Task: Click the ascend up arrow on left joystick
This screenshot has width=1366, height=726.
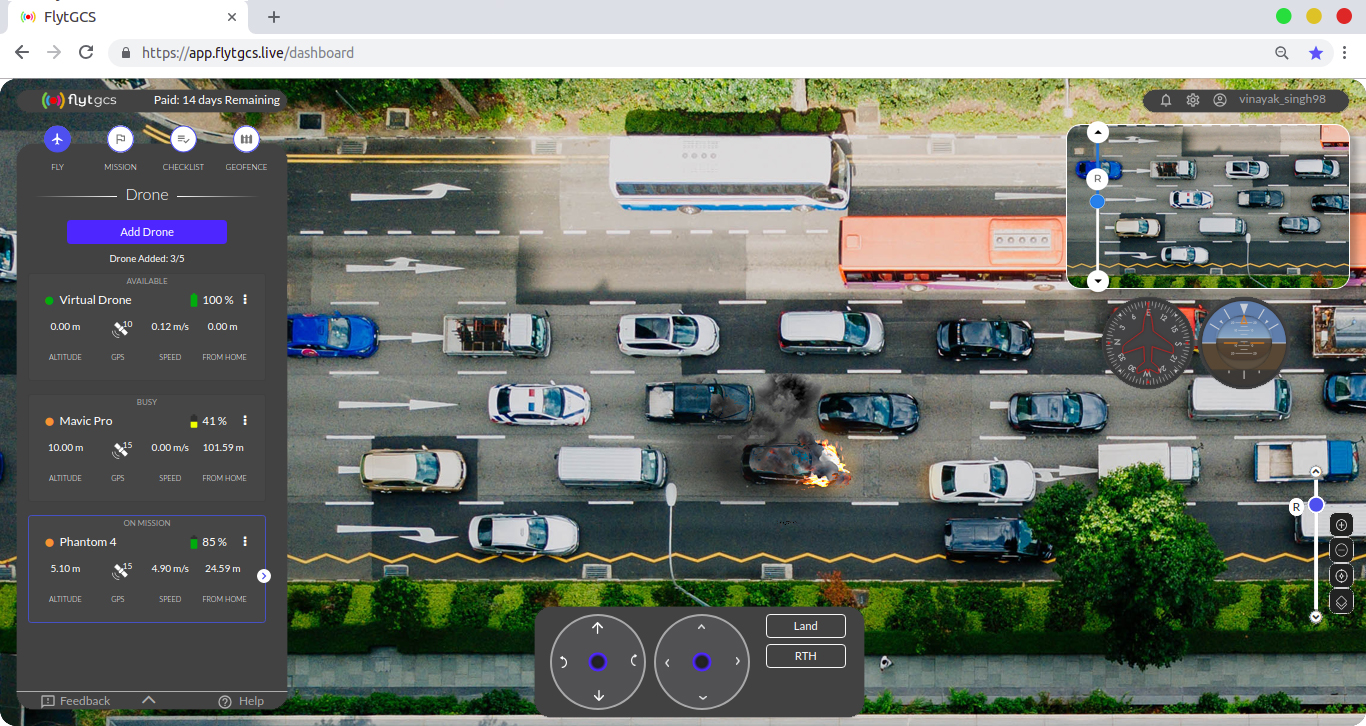Action: coord(598,628)
